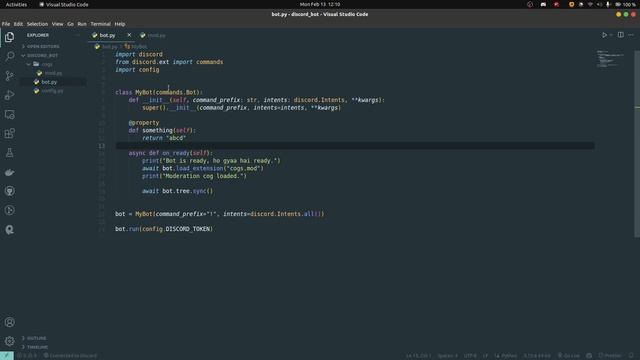This screenshot has width=640, height=360.
Task: Open notifications bell in status bar
Action: click(631, 356)
